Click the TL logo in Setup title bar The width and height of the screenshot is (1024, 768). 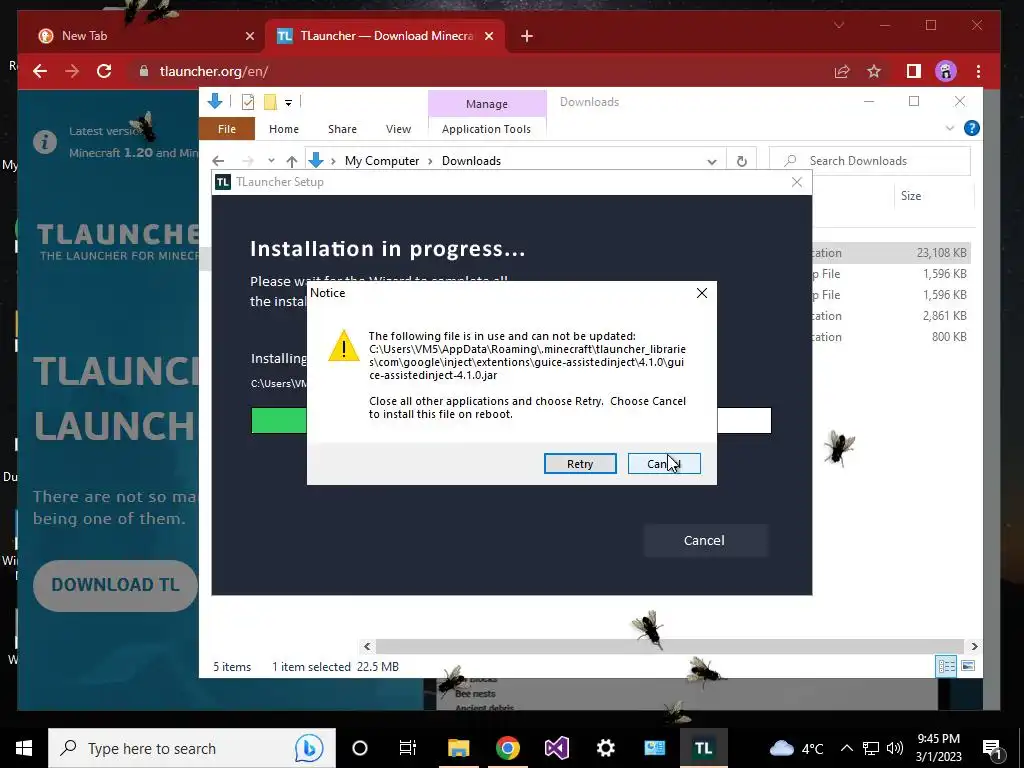[x=223, y=182]
